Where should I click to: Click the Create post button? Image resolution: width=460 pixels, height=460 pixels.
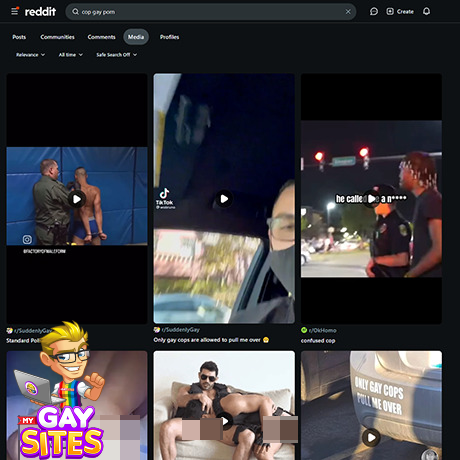pyautogui.click(x=400, y=12)
